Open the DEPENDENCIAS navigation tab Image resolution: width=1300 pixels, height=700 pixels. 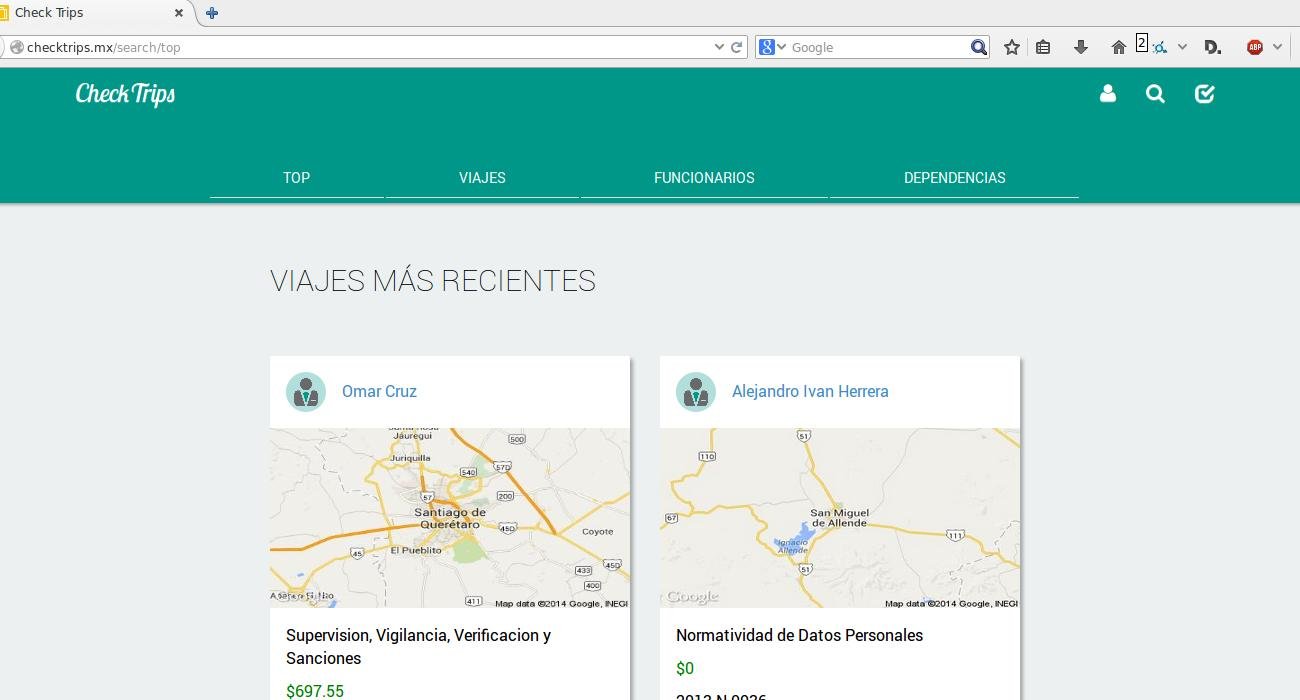point(954,178)
